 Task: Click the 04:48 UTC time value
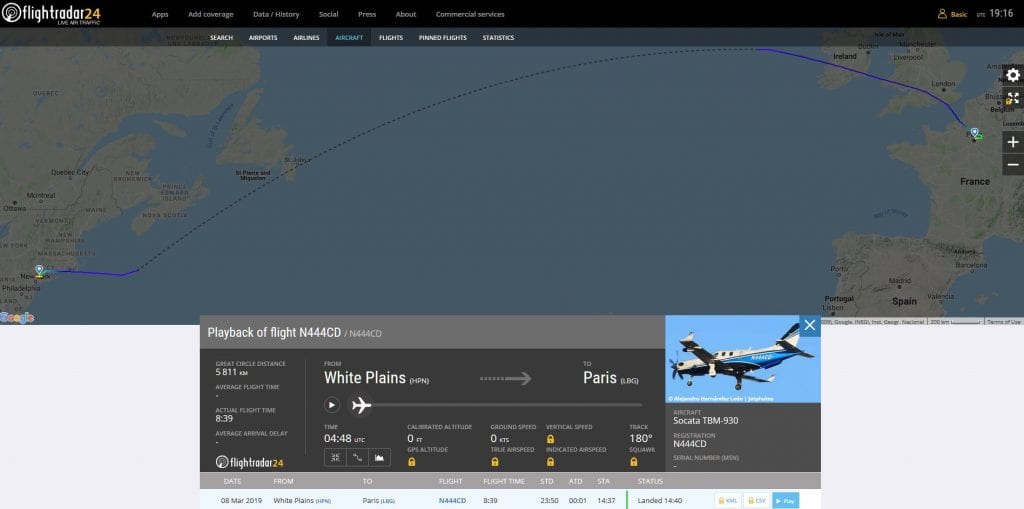(x=344, y=438)
